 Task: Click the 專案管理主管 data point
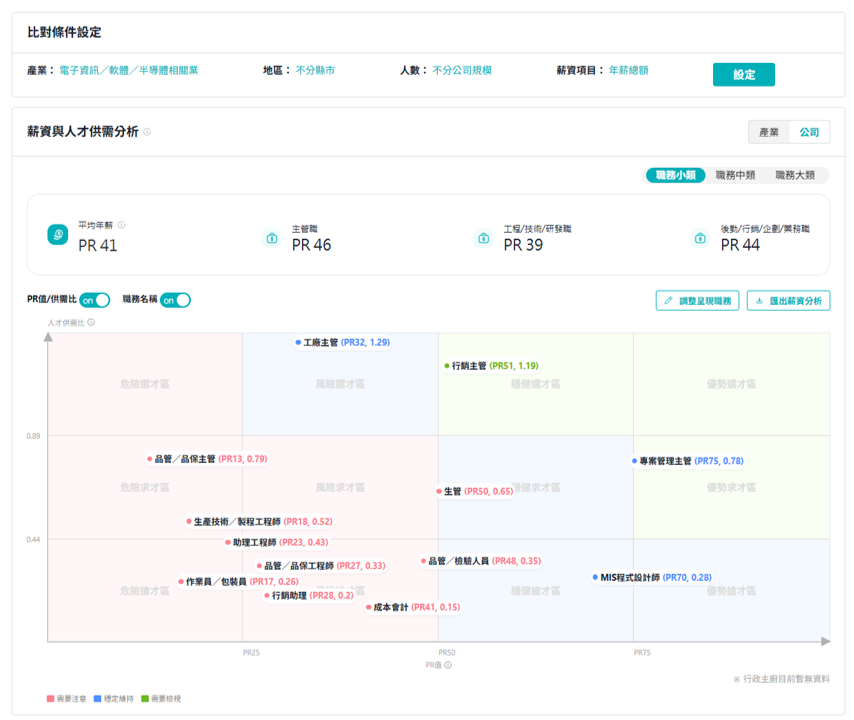[x=634, y=461]
